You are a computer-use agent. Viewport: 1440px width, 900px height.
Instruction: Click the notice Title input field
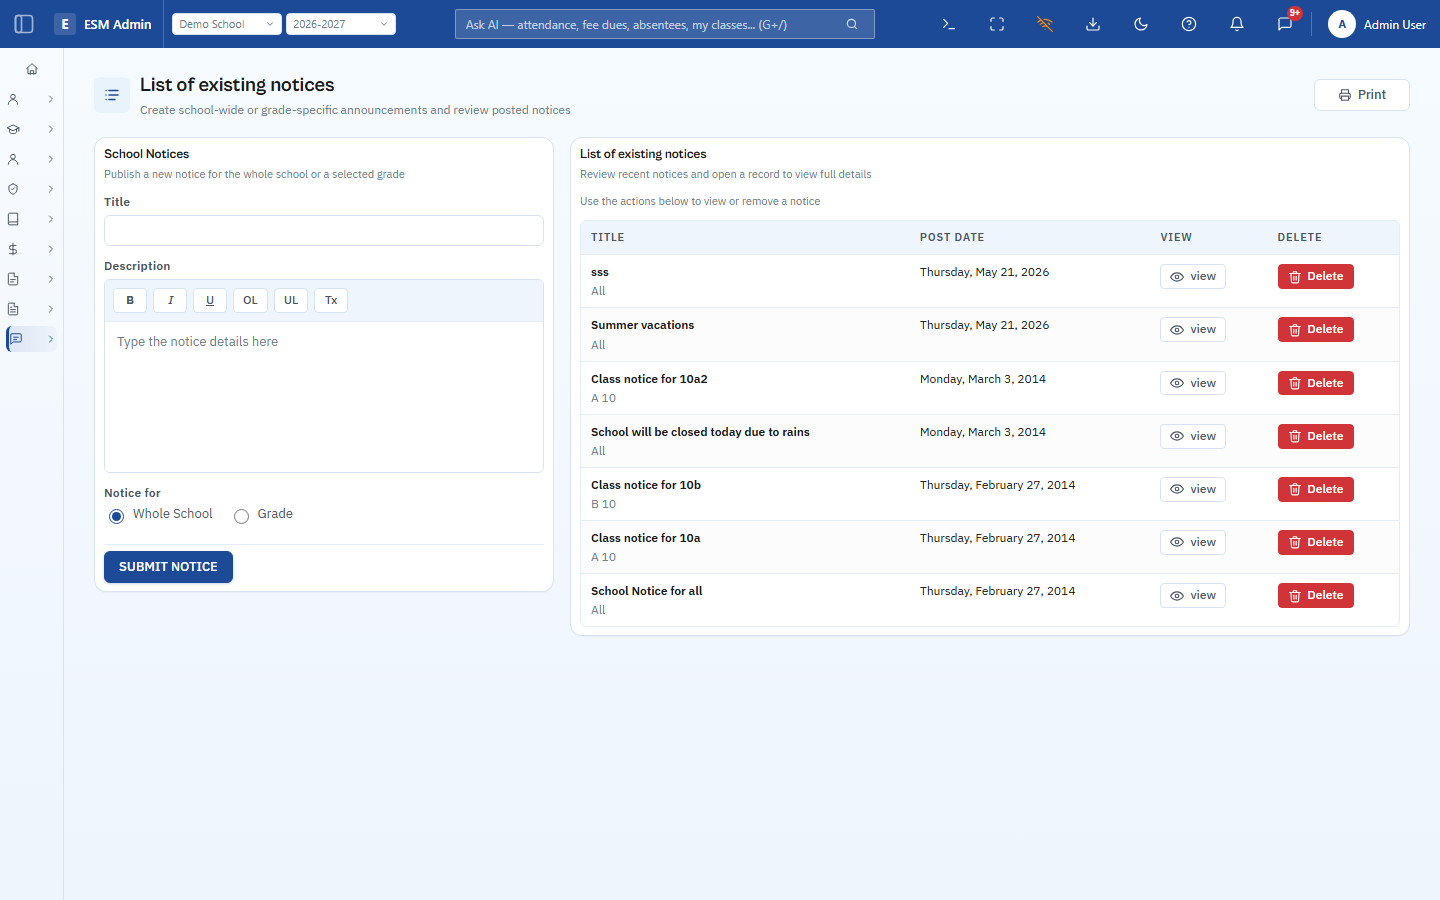pyautogui.click(x=324, y=230)
